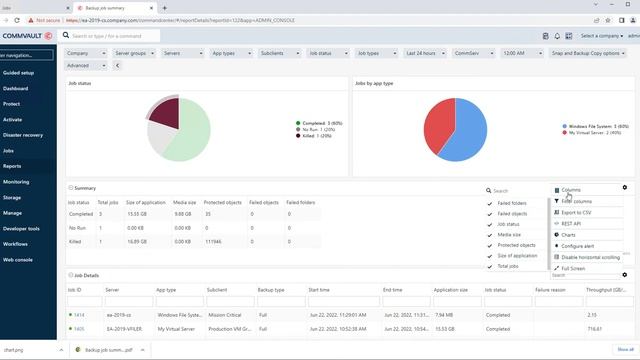Open the Job Details gear settings icon
This screenshot has width=640, height=360.
tap(624, 275)
